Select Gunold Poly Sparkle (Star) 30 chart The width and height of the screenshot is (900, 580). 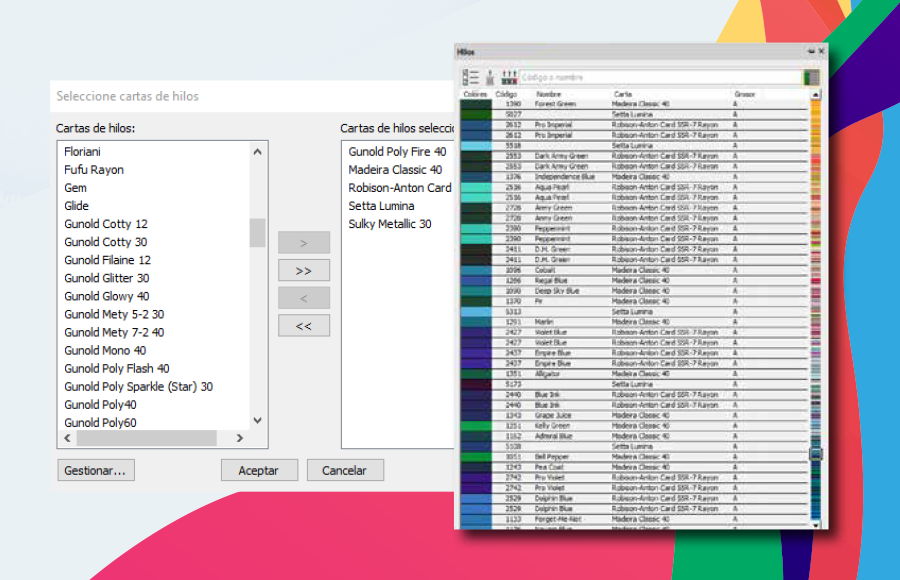pos(138,386)
